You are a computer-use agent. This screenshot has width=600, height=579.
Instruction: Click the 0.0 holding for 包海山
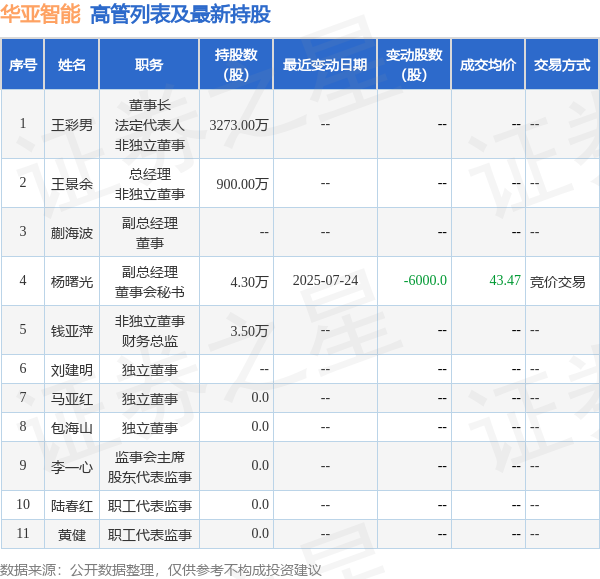click(260, 427)
